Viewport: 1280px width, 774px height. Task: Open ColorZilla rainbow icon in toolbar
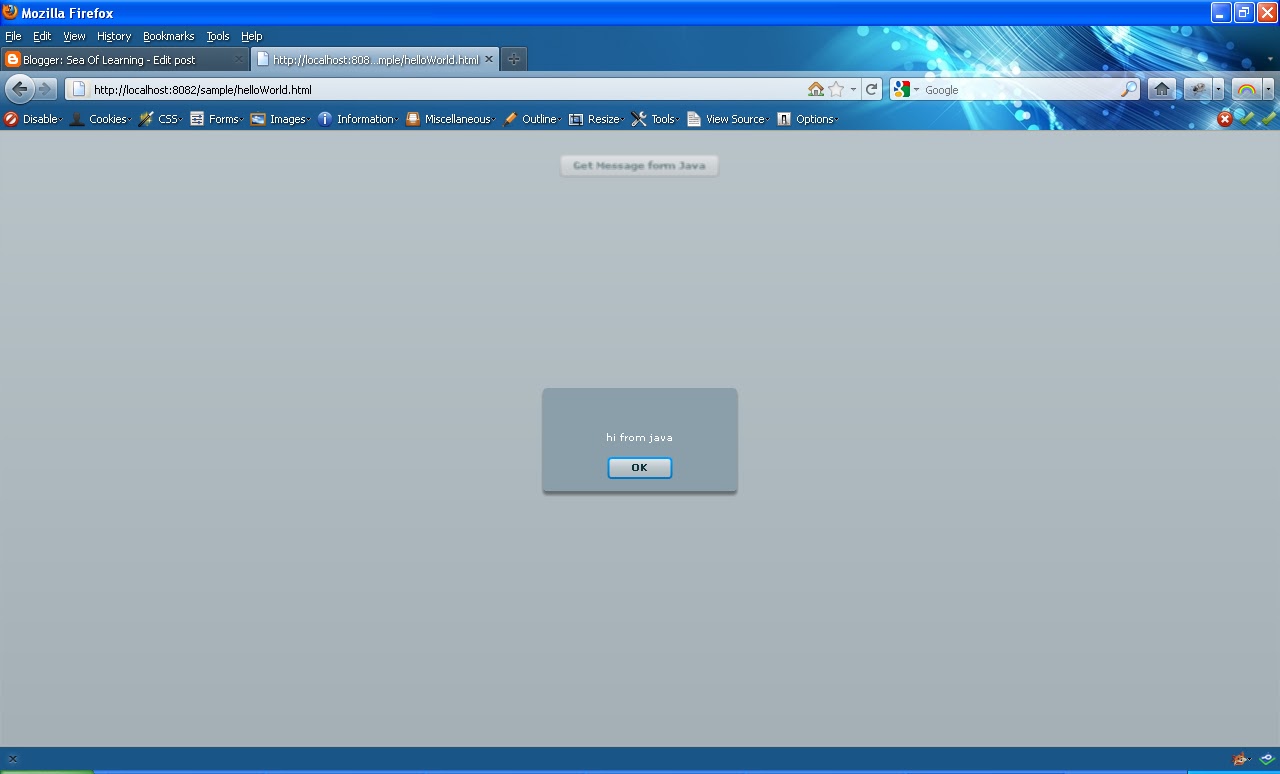[x=1245, y=89]
